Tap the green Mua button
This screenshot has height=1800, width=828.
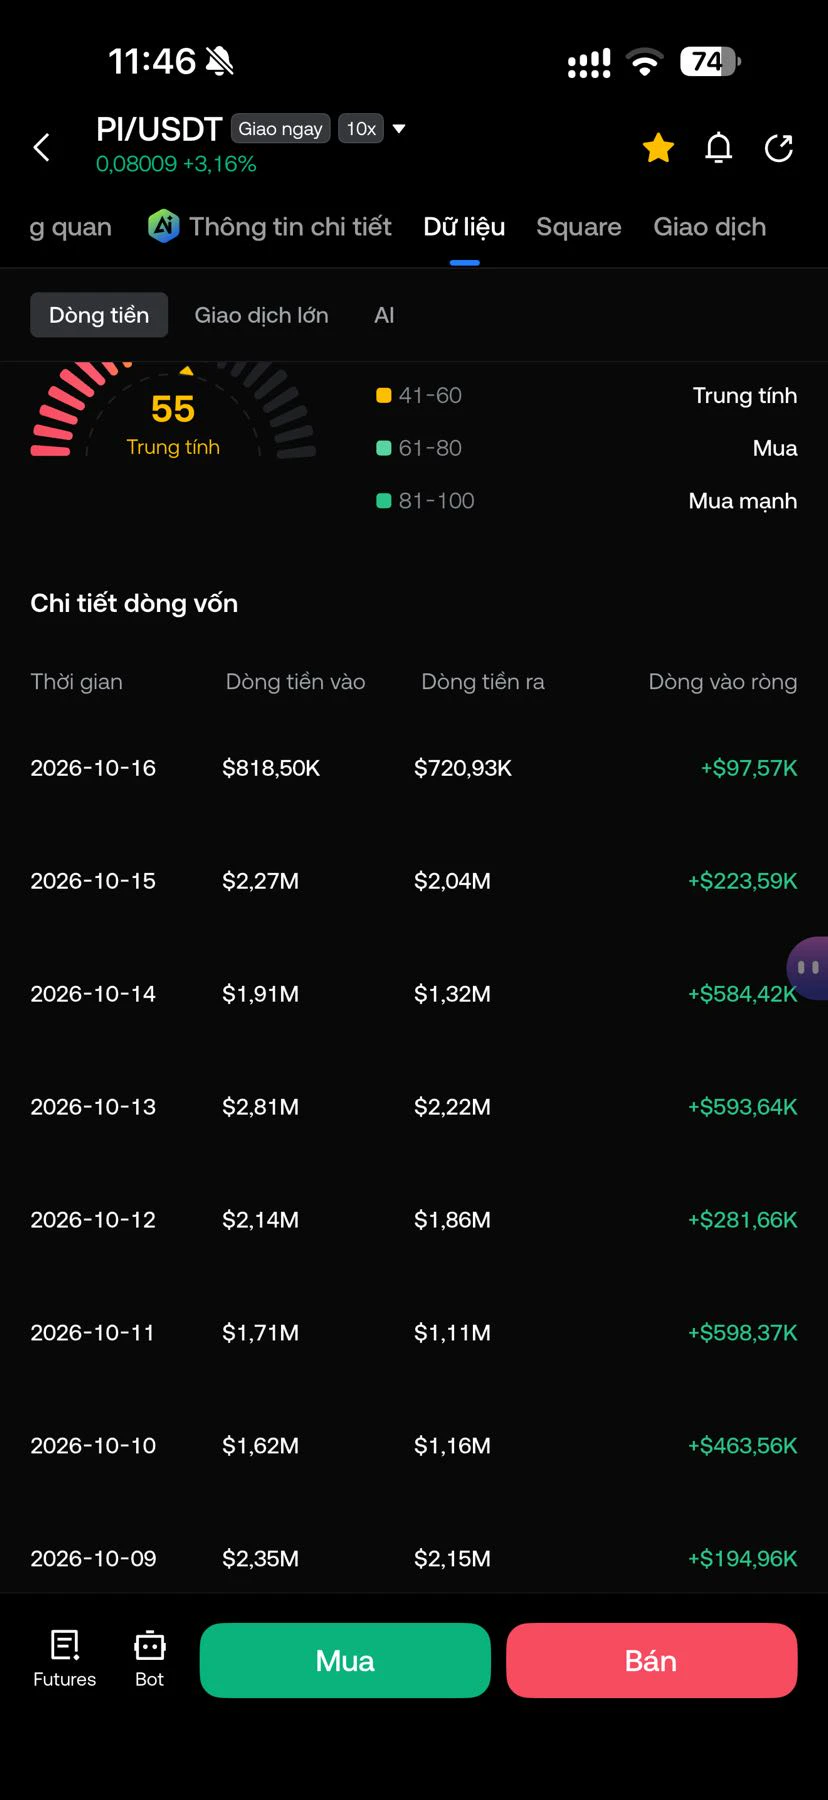tap(345, 1660)
